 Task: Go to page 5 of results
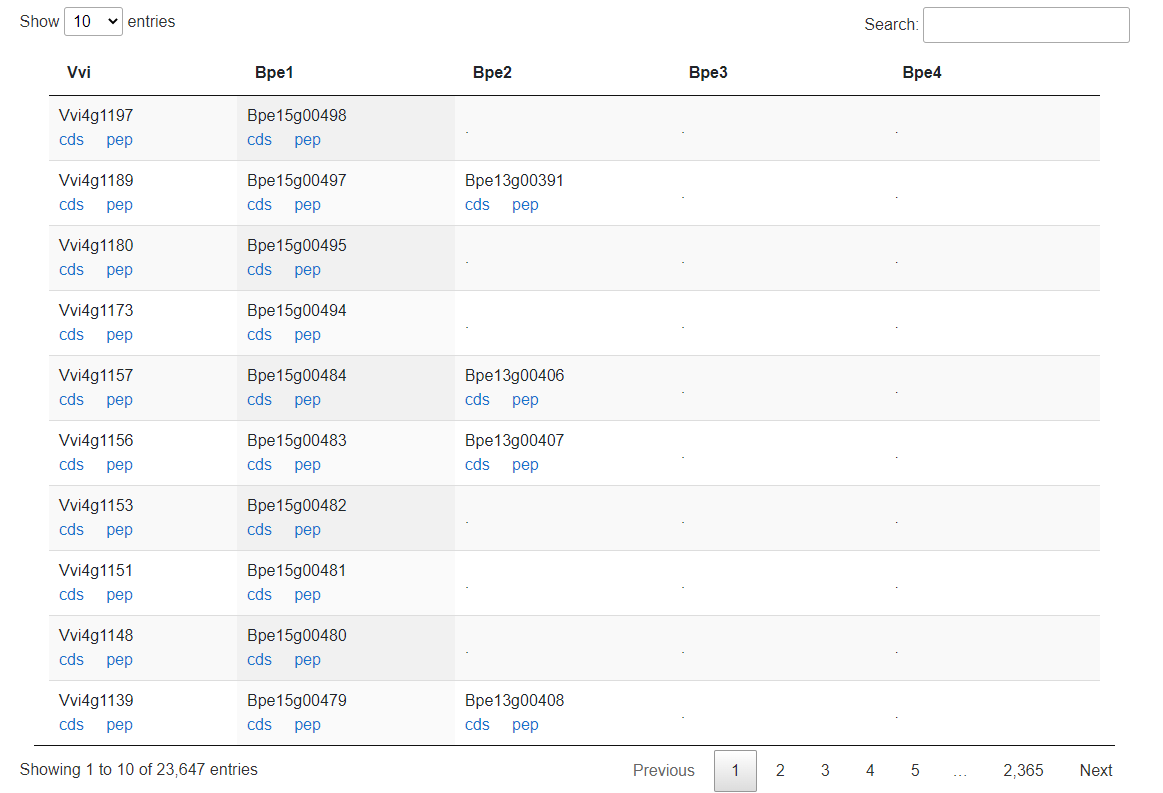915,771
